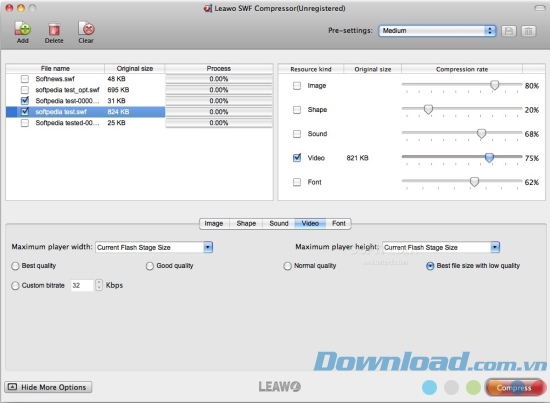Image resolution: width=550 pixels, height=403 pixels.
Task: Click the Compress button
Action: pos(515,388)
